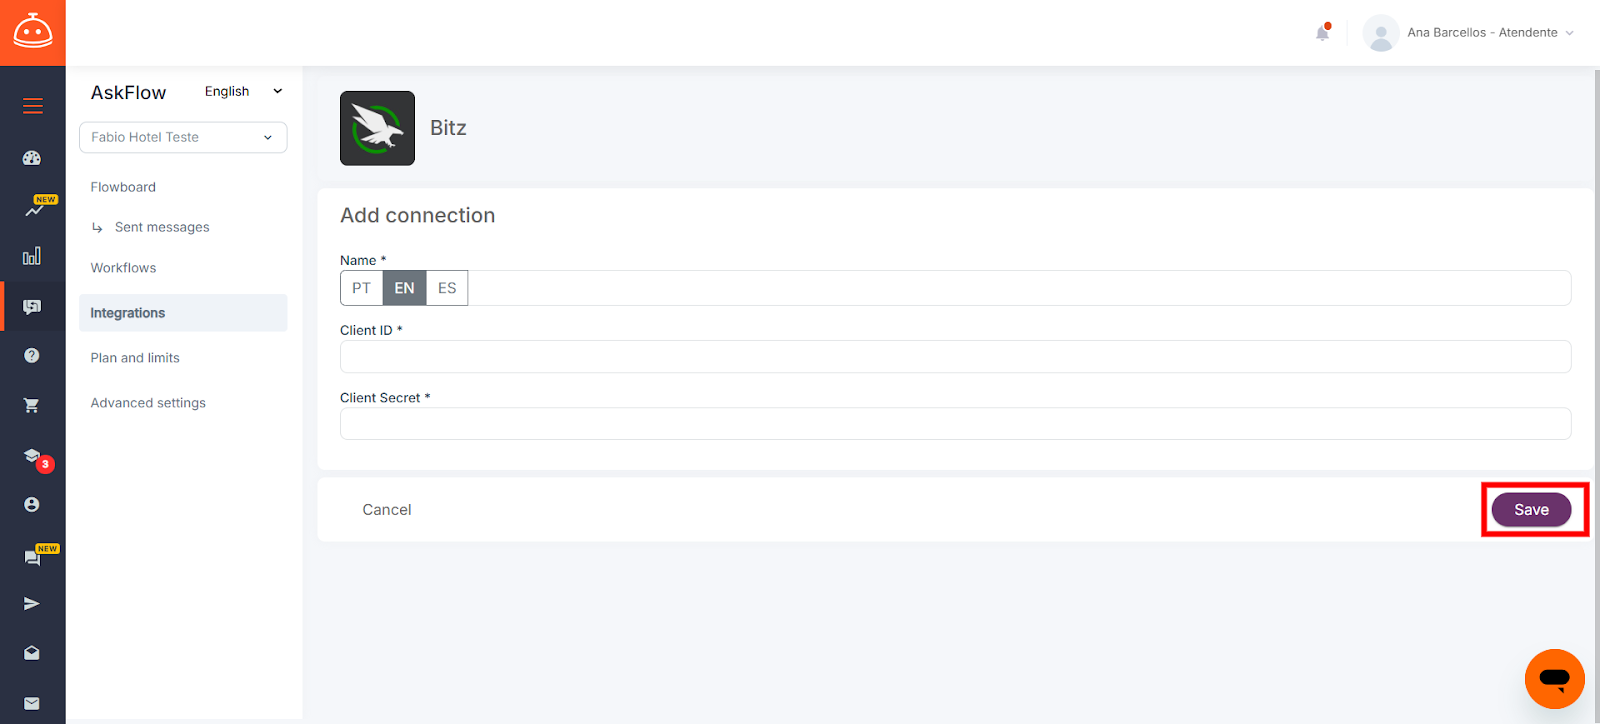Image resolution: width=1600 pixels, height=724 pixels.
Task: Select the EN language toggle
Action: point(404,288)
